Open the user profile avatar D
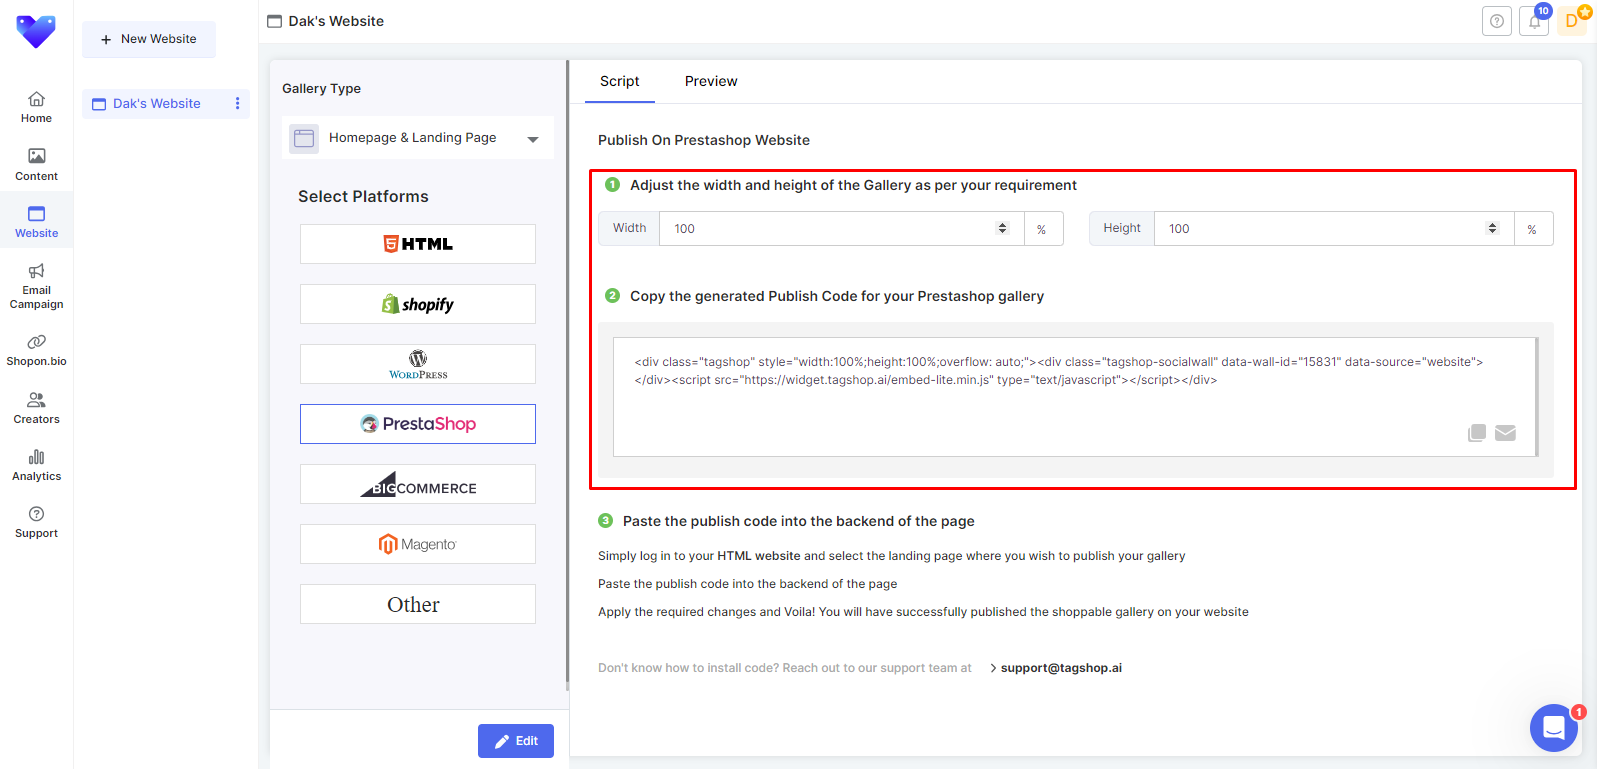 (1572, 21)
